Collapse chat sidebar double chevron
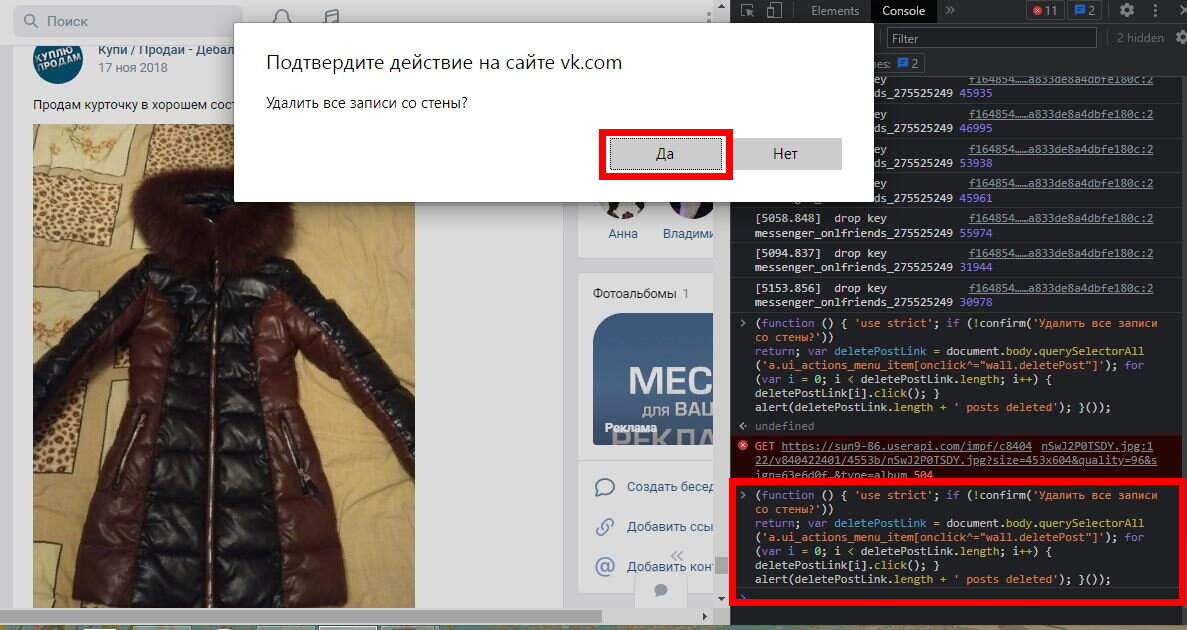Viewport: 1187px width, 630px height. [x=677, y=555]
